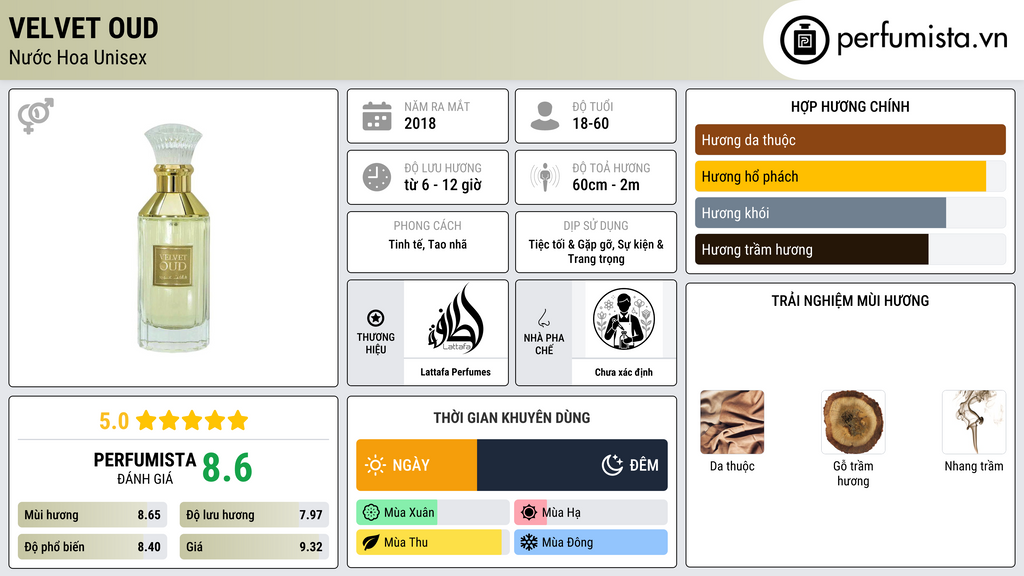Screen dimensions: 1024x576
Task: Open the Lattafa Perfumes brand name link
Action: tap(455, 372)
